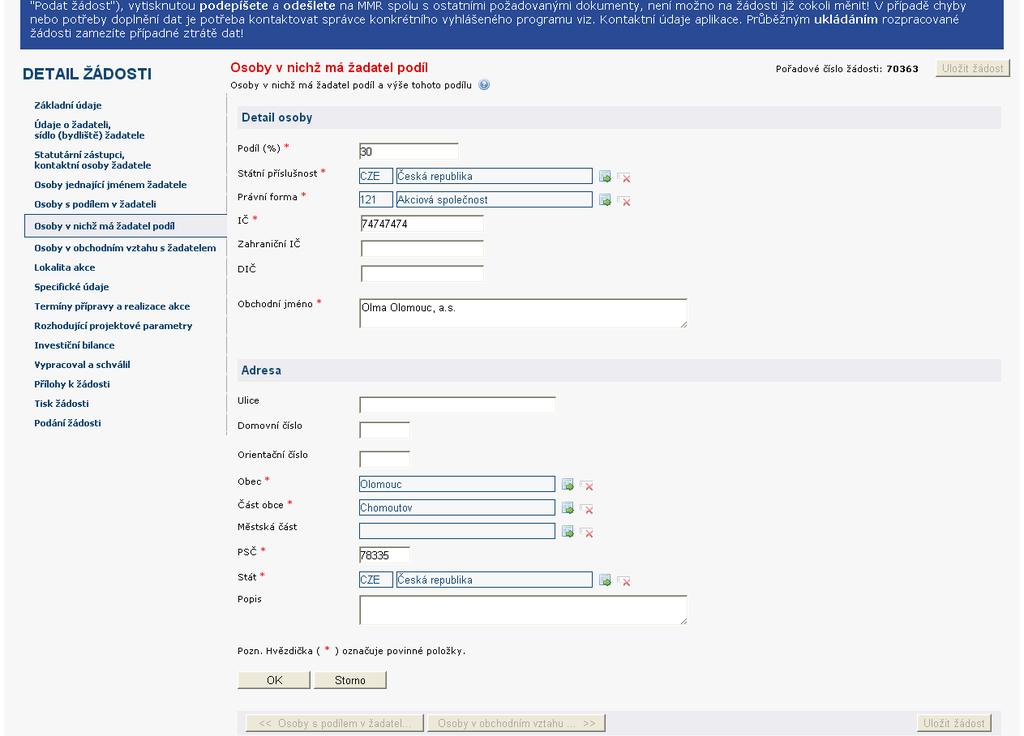Click the Orientační číslo field
Screen dimensions: 1024x736
coord(385,458)
